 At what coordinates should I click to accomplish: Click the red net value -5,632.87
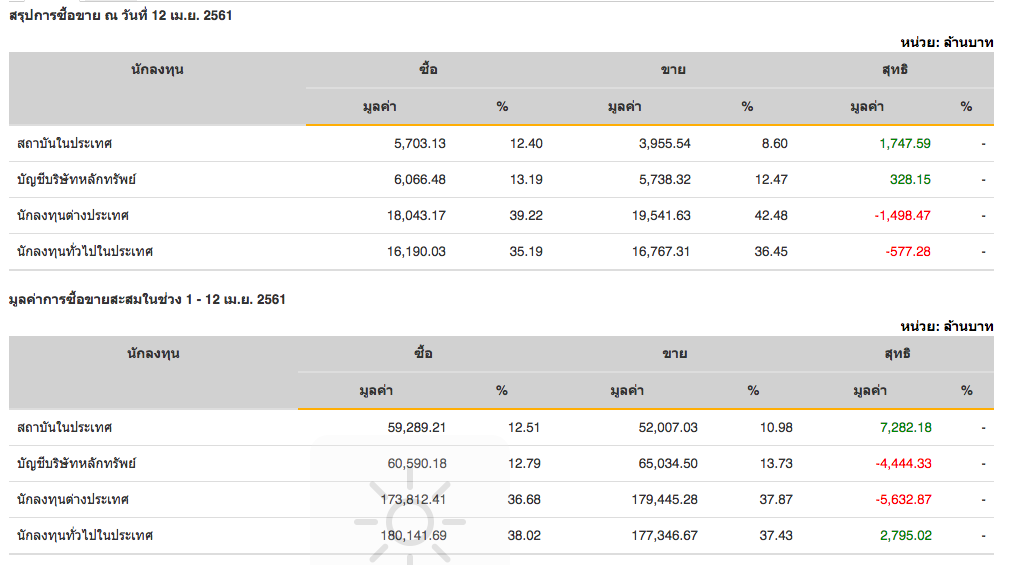coord(903,499)
